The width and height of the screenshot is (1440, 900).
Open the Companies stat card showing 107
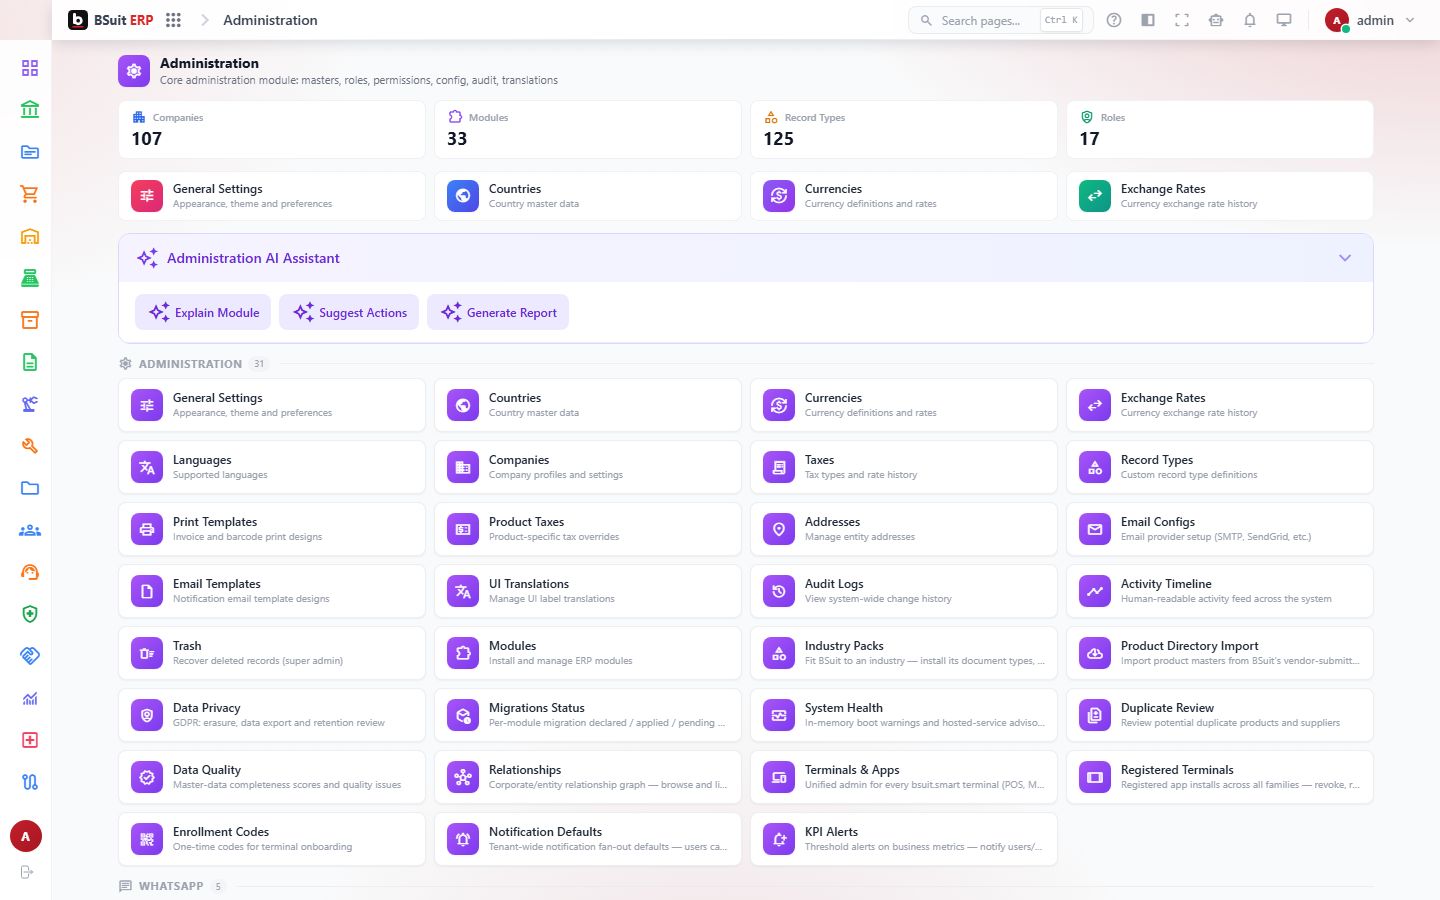(x=272, y=129)
